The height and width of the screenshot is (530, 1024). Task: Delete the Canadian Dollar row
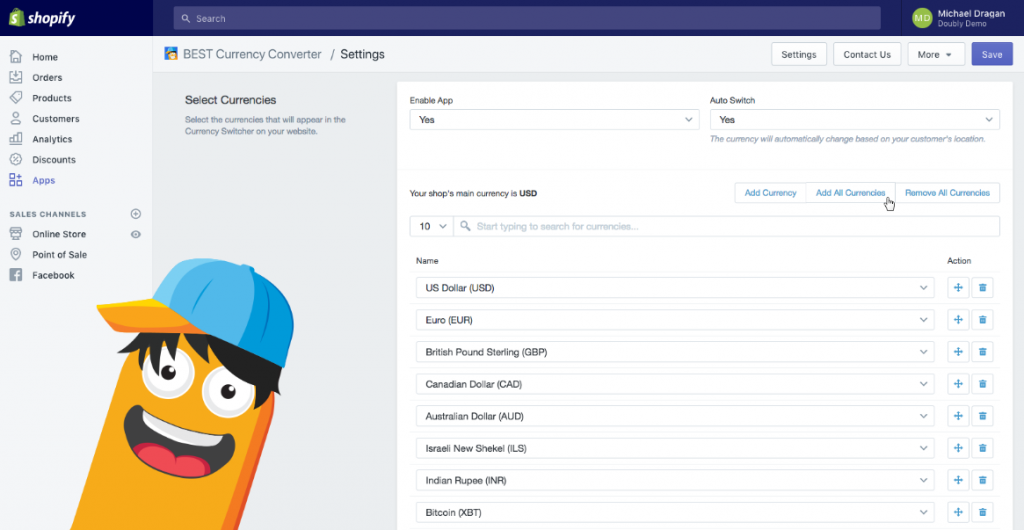982,384
